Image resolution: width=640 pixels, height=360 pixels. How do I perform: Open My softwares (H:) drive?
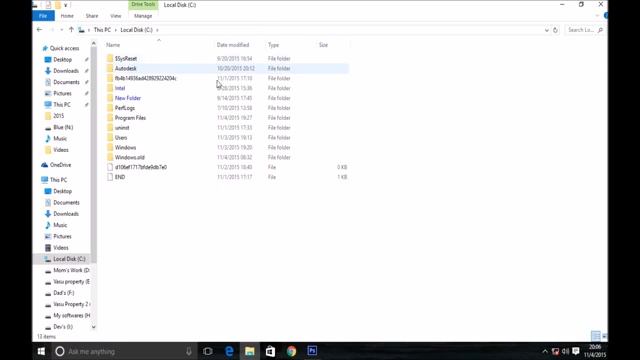pos(71,316)
